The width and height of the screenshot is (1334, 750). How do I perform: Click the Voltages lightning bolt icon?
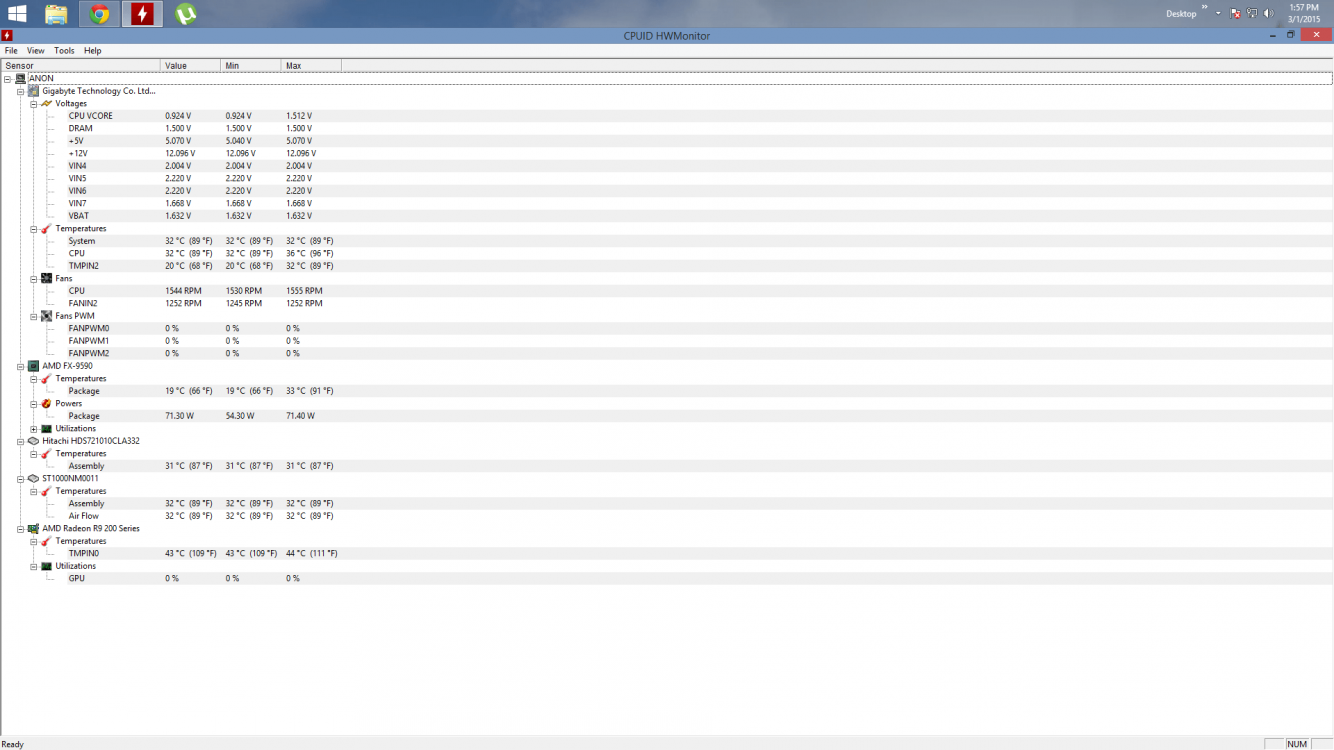pos(46,103)
